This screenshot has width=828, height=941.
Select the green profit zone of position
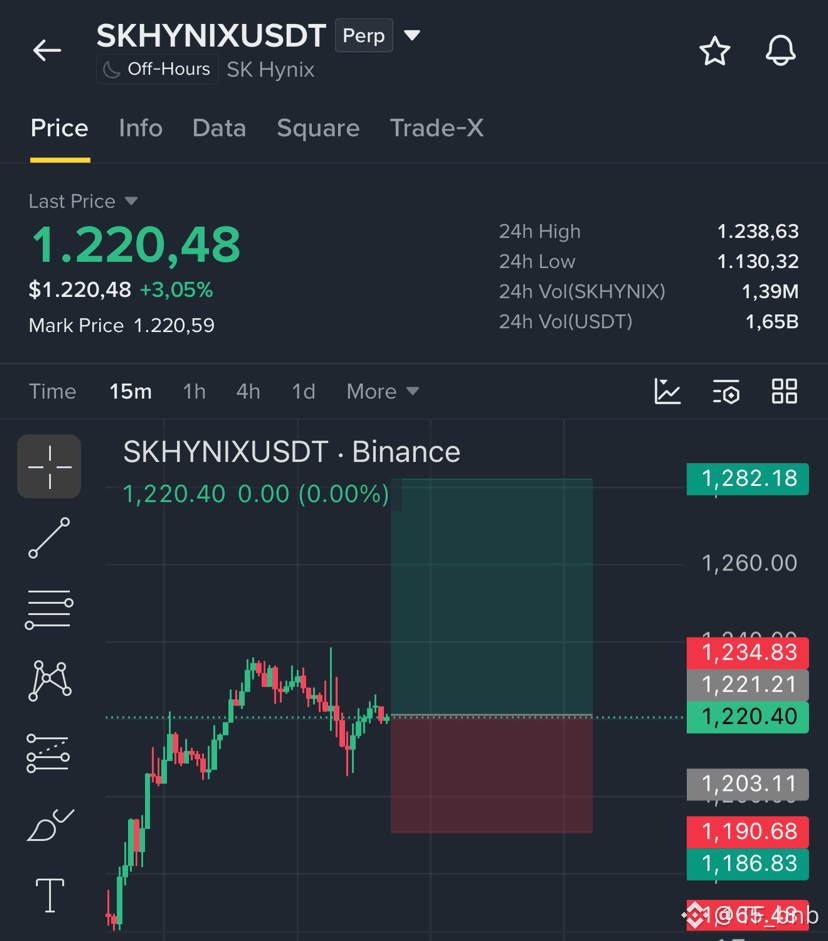click(491, 597)
